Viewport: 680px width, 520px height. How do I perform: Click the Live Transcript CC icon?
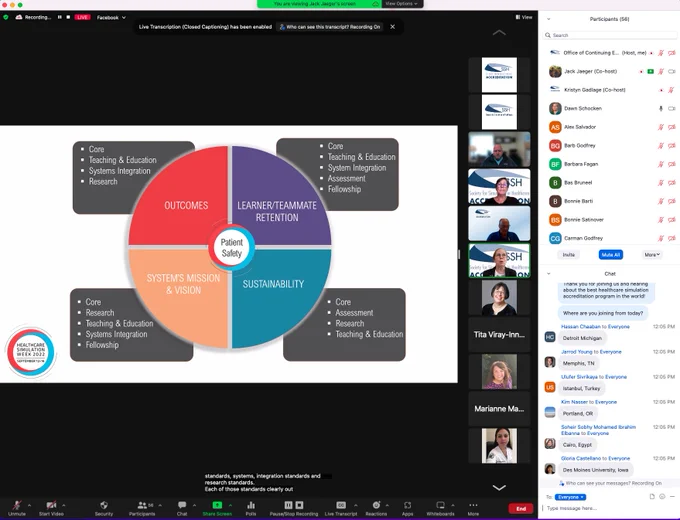pos(341,505)
